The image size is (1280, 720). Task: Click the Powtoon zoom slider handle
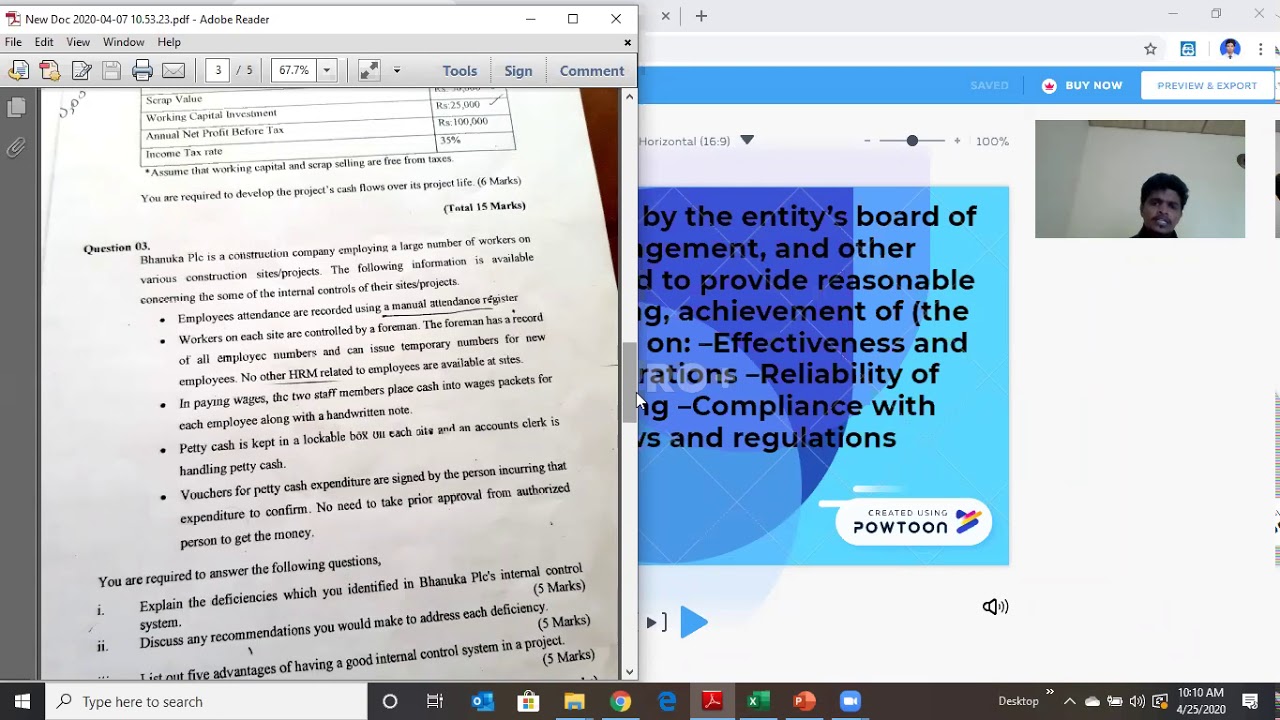coord(912,141)
